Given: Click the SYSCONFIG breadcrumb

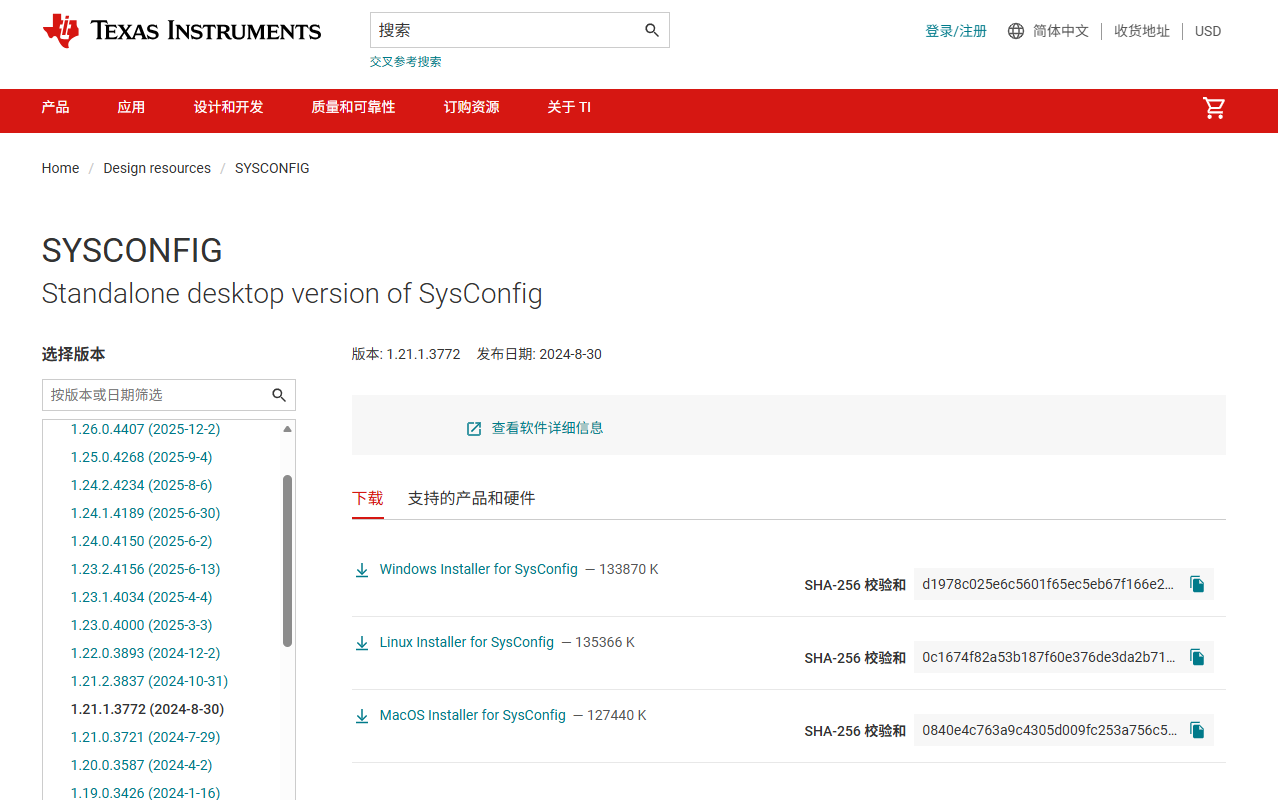Looking at the screenshot, I should 272,168.
